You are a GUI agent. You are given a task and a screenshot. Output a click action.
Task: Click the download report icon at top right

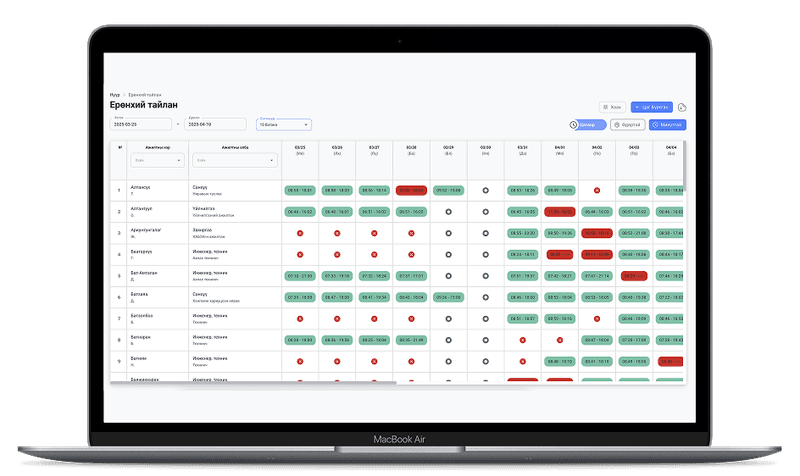point(682,107)
